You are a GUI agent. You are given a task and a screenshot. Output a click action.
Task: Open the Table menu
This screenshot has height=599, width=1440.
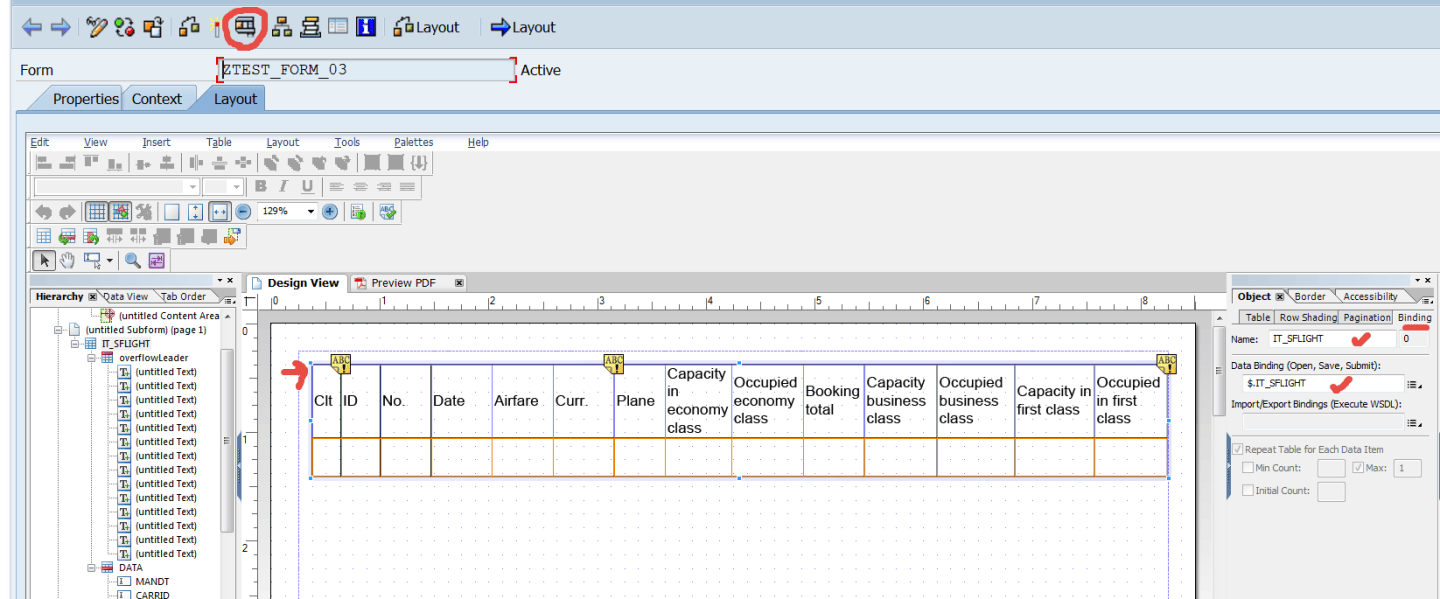point(219,142)
